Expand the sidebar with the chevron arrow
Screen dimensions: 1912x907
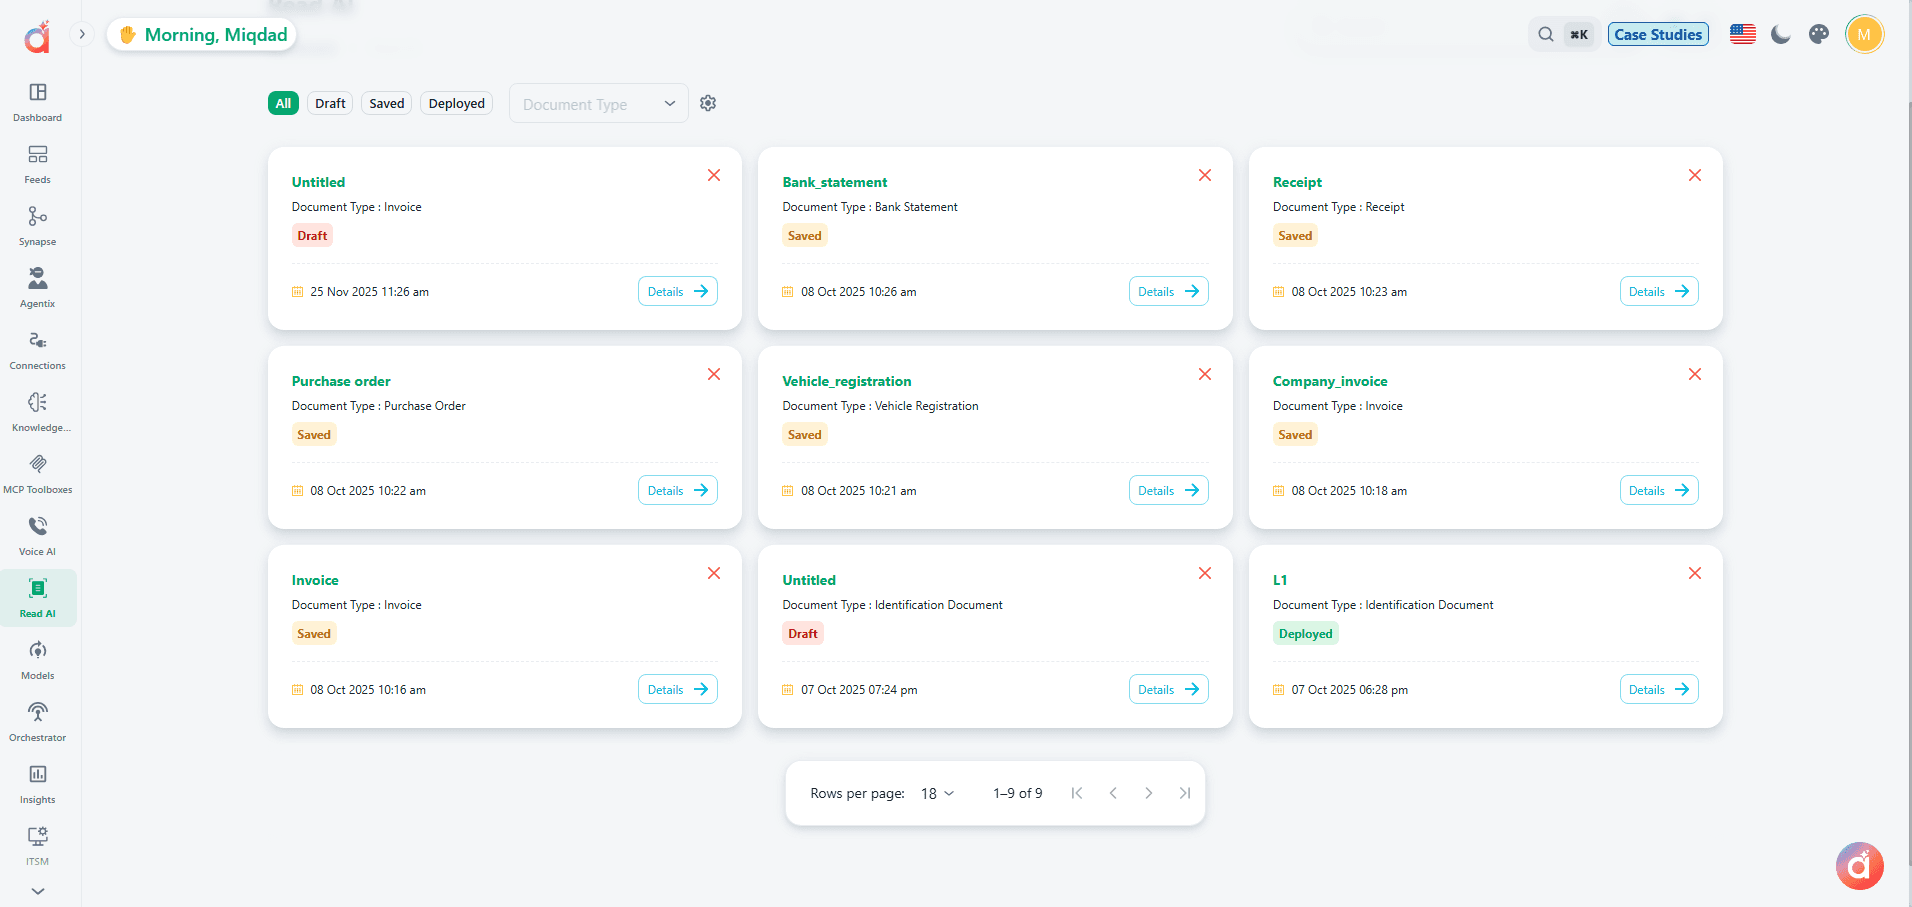pyautogui.click(x=82, y=34)
